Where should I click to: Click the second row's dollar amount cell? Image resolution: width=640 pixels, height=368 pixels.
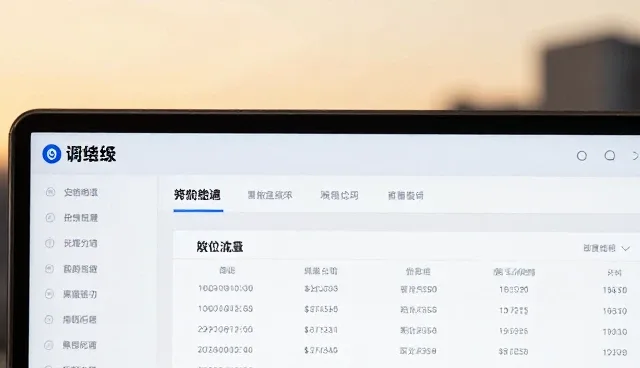click(x=321, y=309)
